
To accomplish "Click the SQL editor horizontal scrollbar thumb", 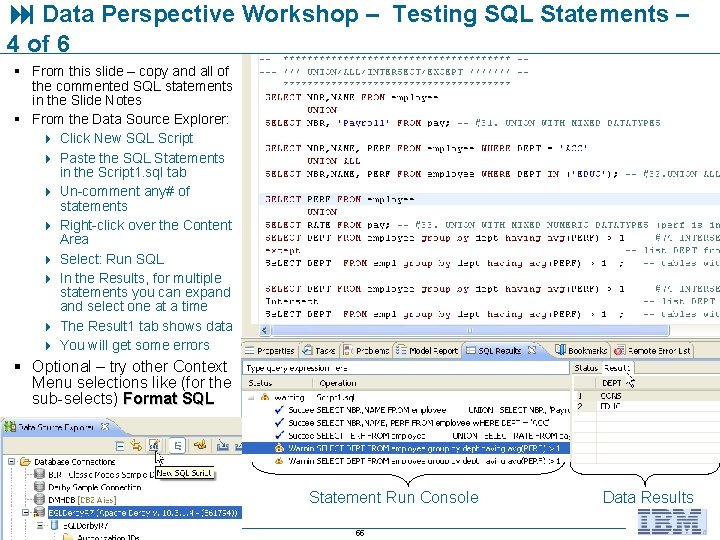I will pyautogui.click(x=469, y=330).
